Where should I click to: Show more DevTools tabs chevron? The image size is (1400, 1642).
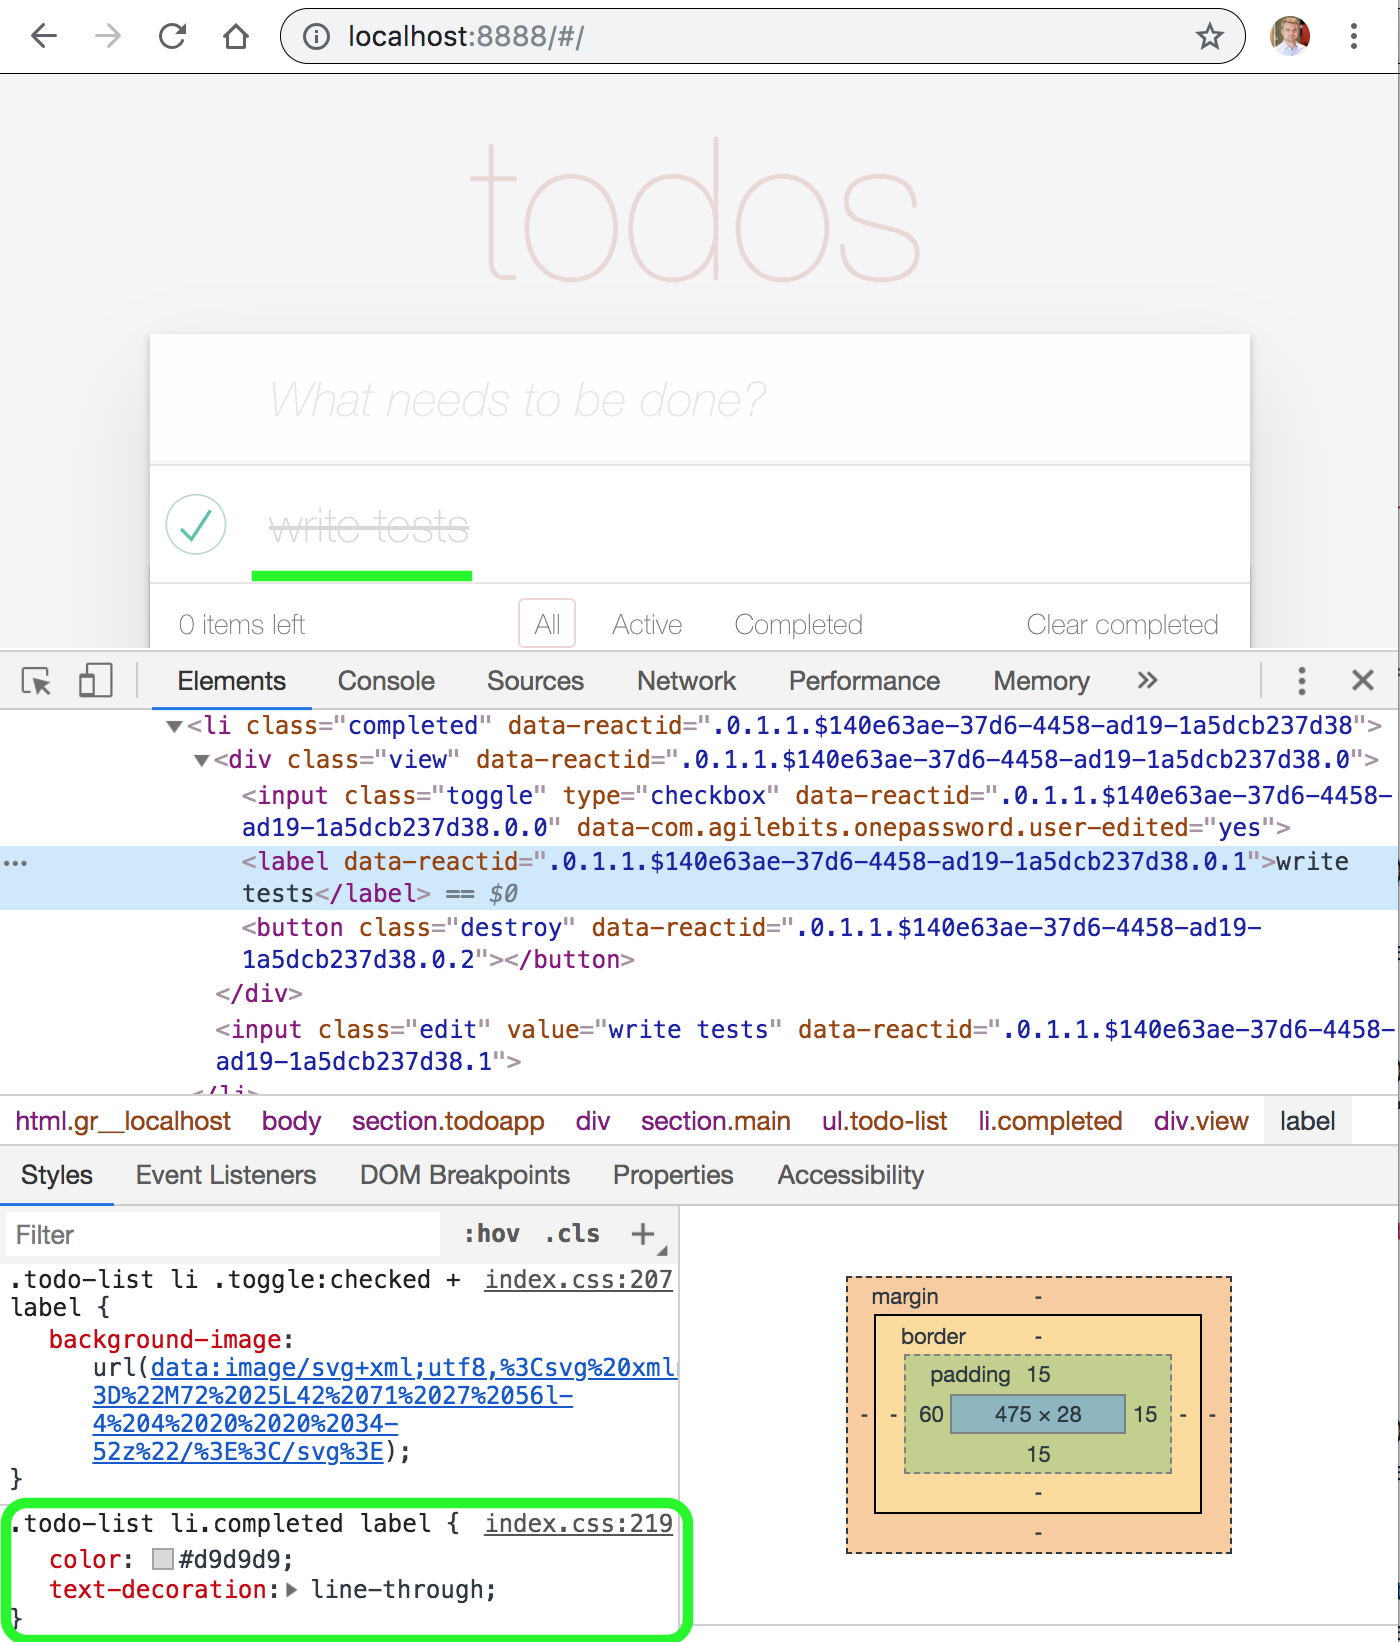[x=1147, y=681]
